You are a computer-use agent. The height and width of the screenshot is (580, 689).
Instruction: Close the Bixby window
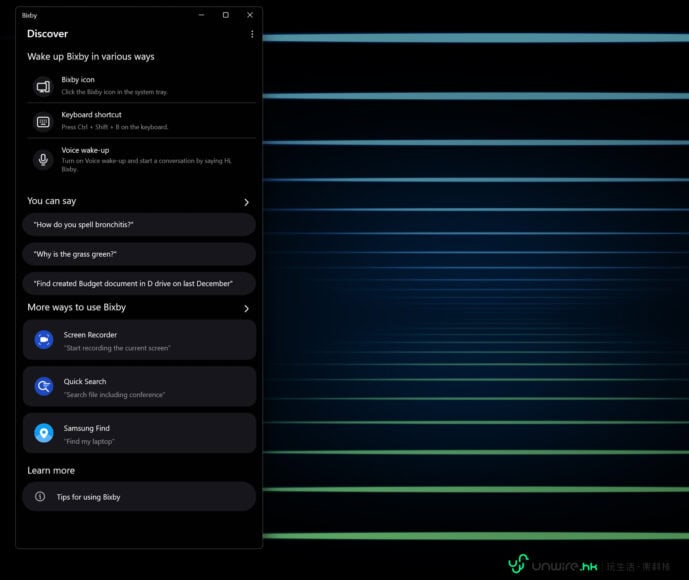tap(250, 15)
